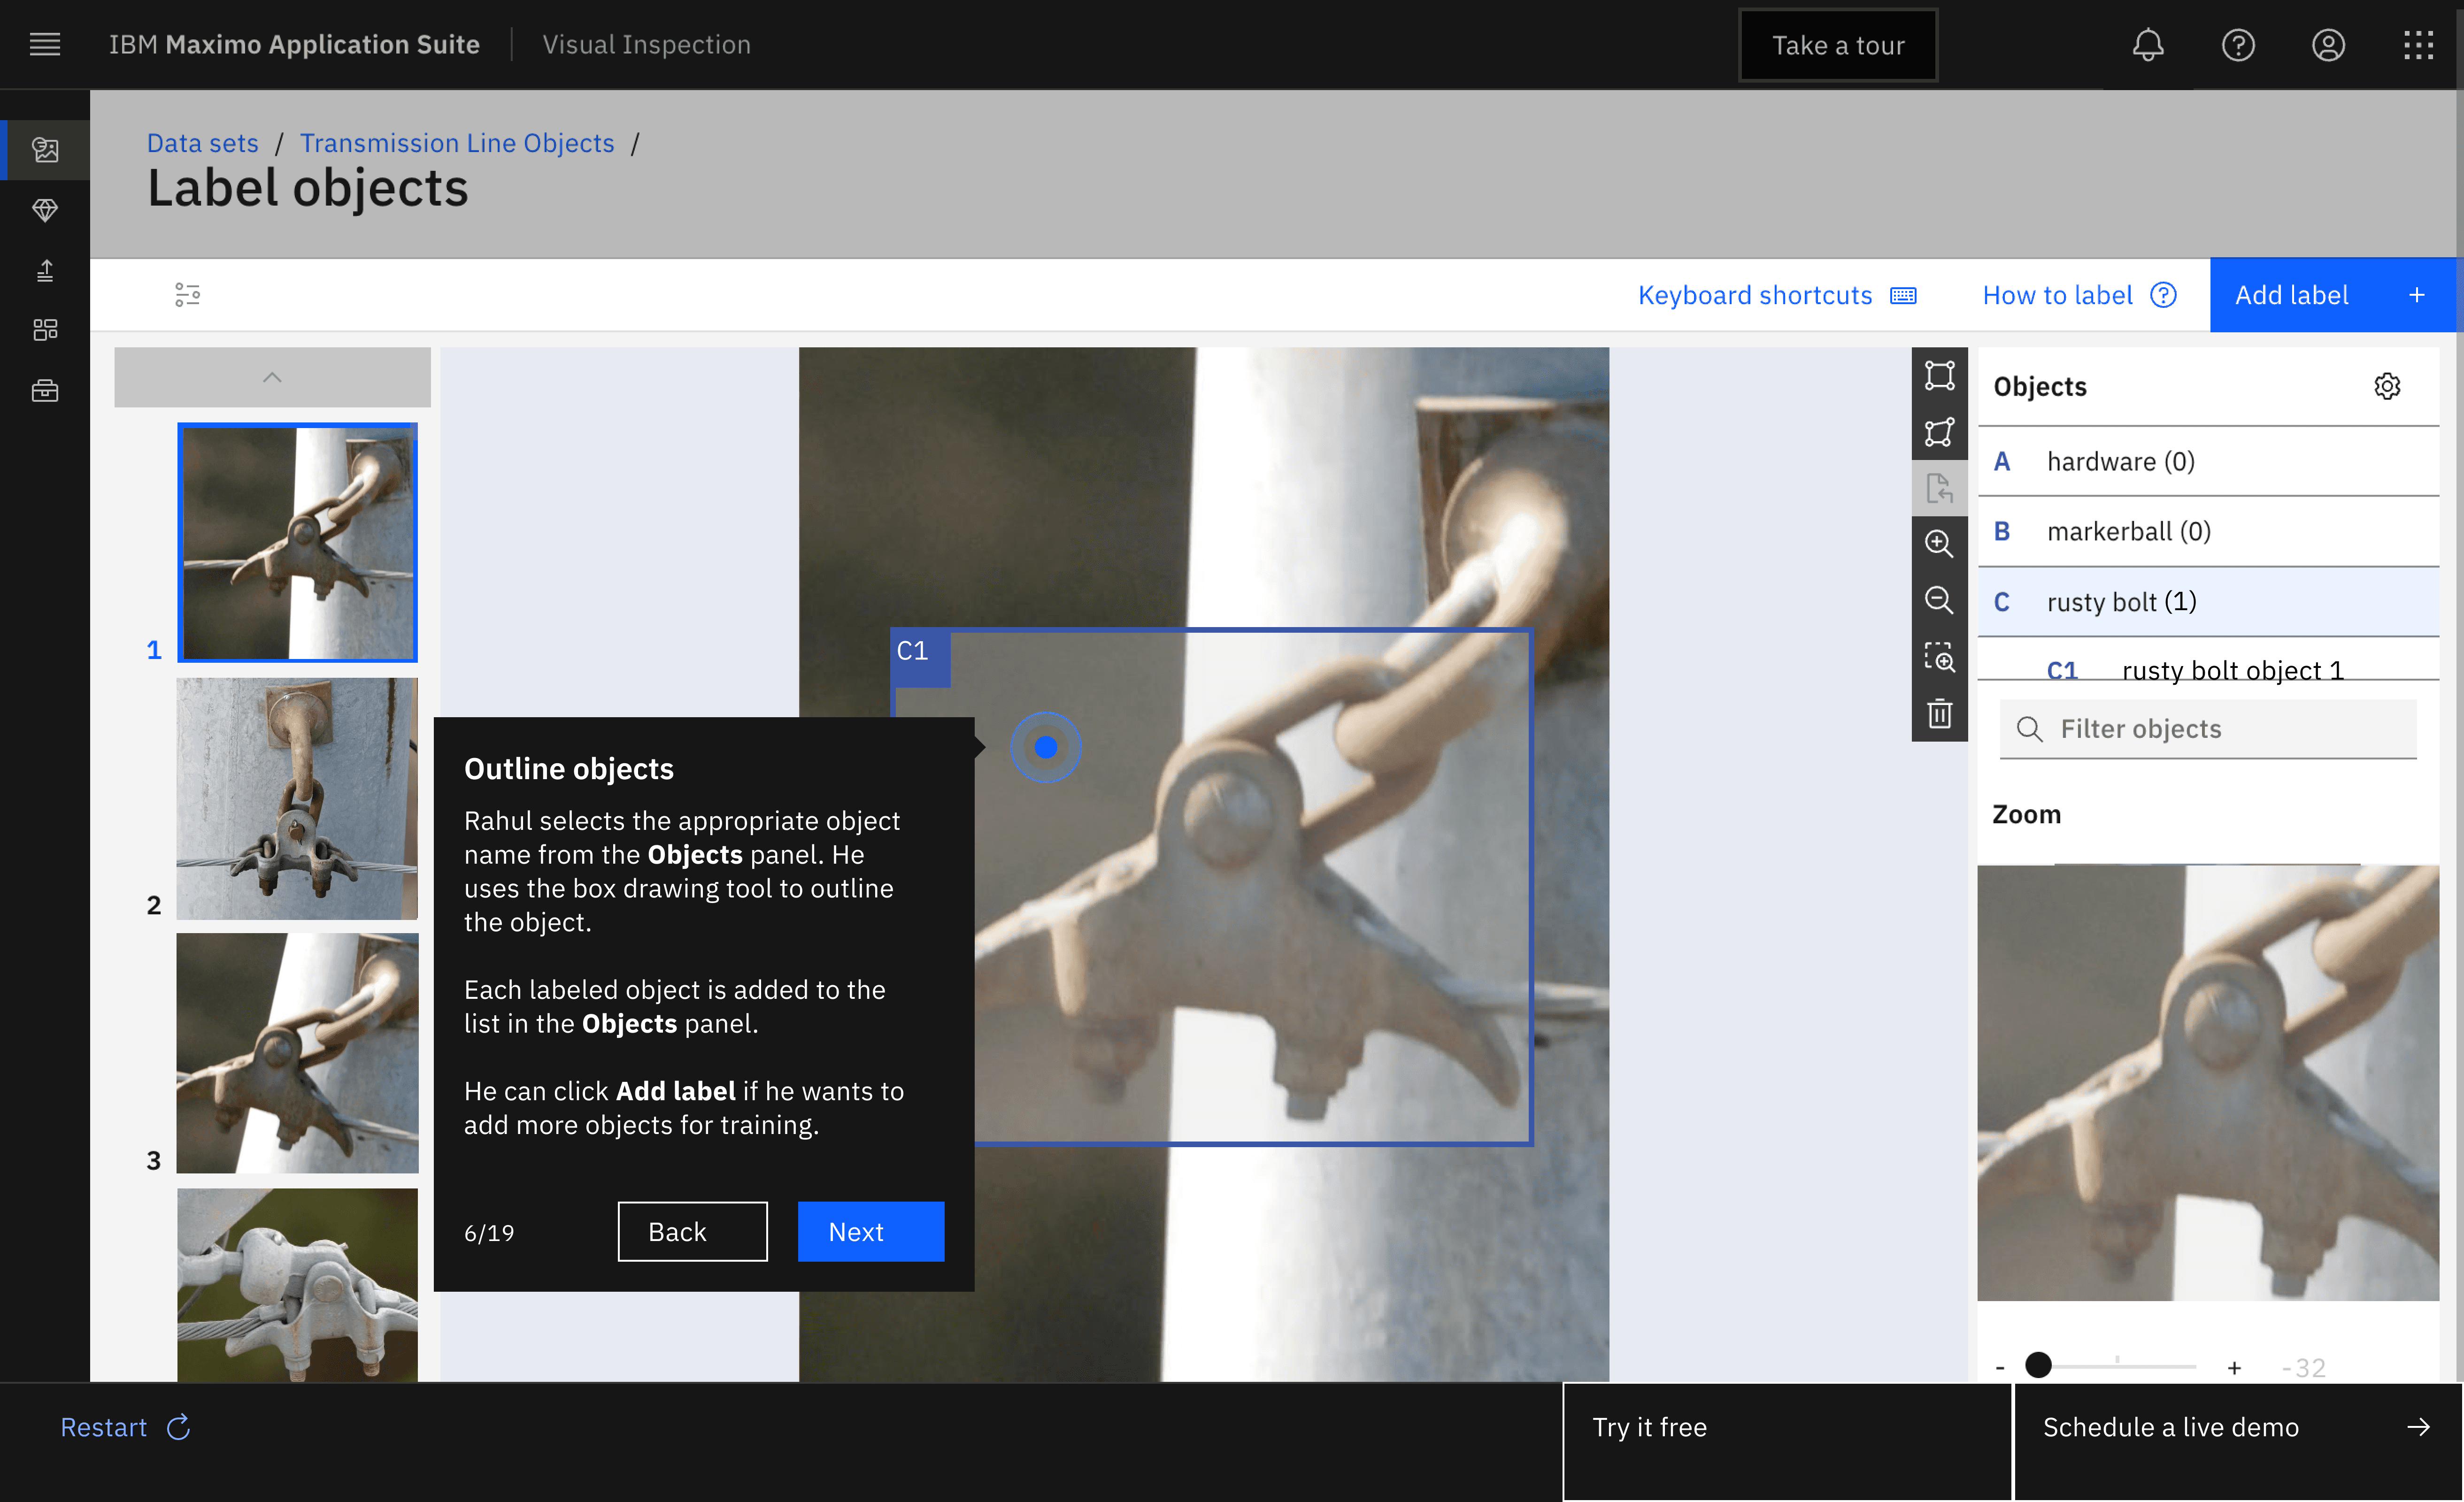2464x1502 pixels.
Task: Select the polygon drawing tool
Action: pyautogui.click(x=1939, y=432)
